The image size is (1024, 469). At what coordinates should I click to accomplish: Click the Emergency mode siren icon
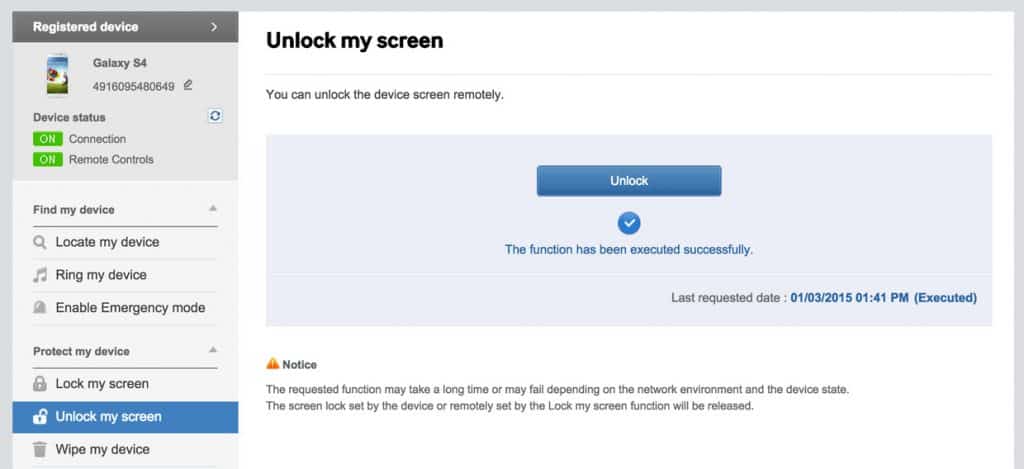point(40,308)
